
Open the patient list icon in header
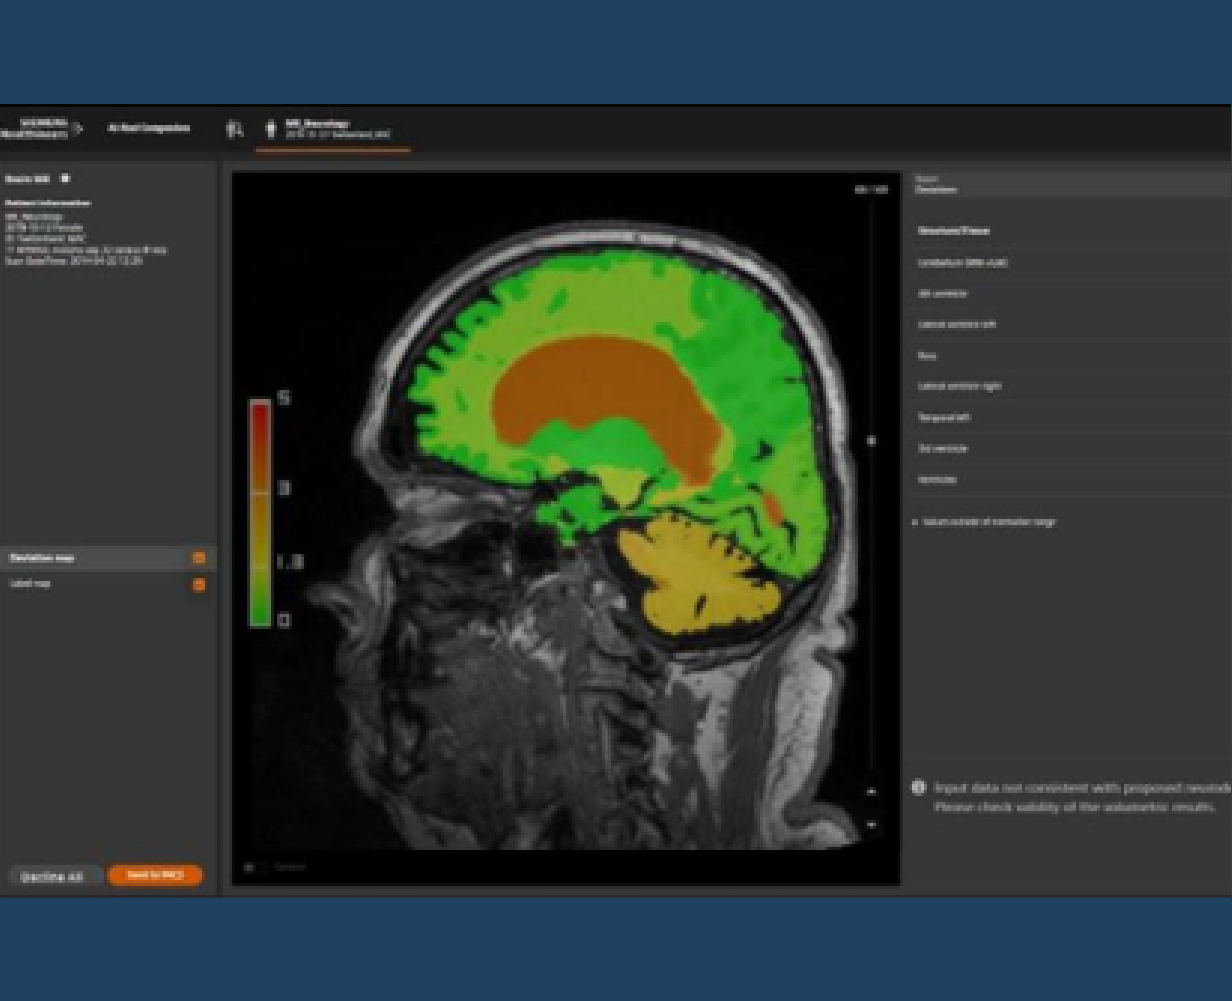coord(234,129)
